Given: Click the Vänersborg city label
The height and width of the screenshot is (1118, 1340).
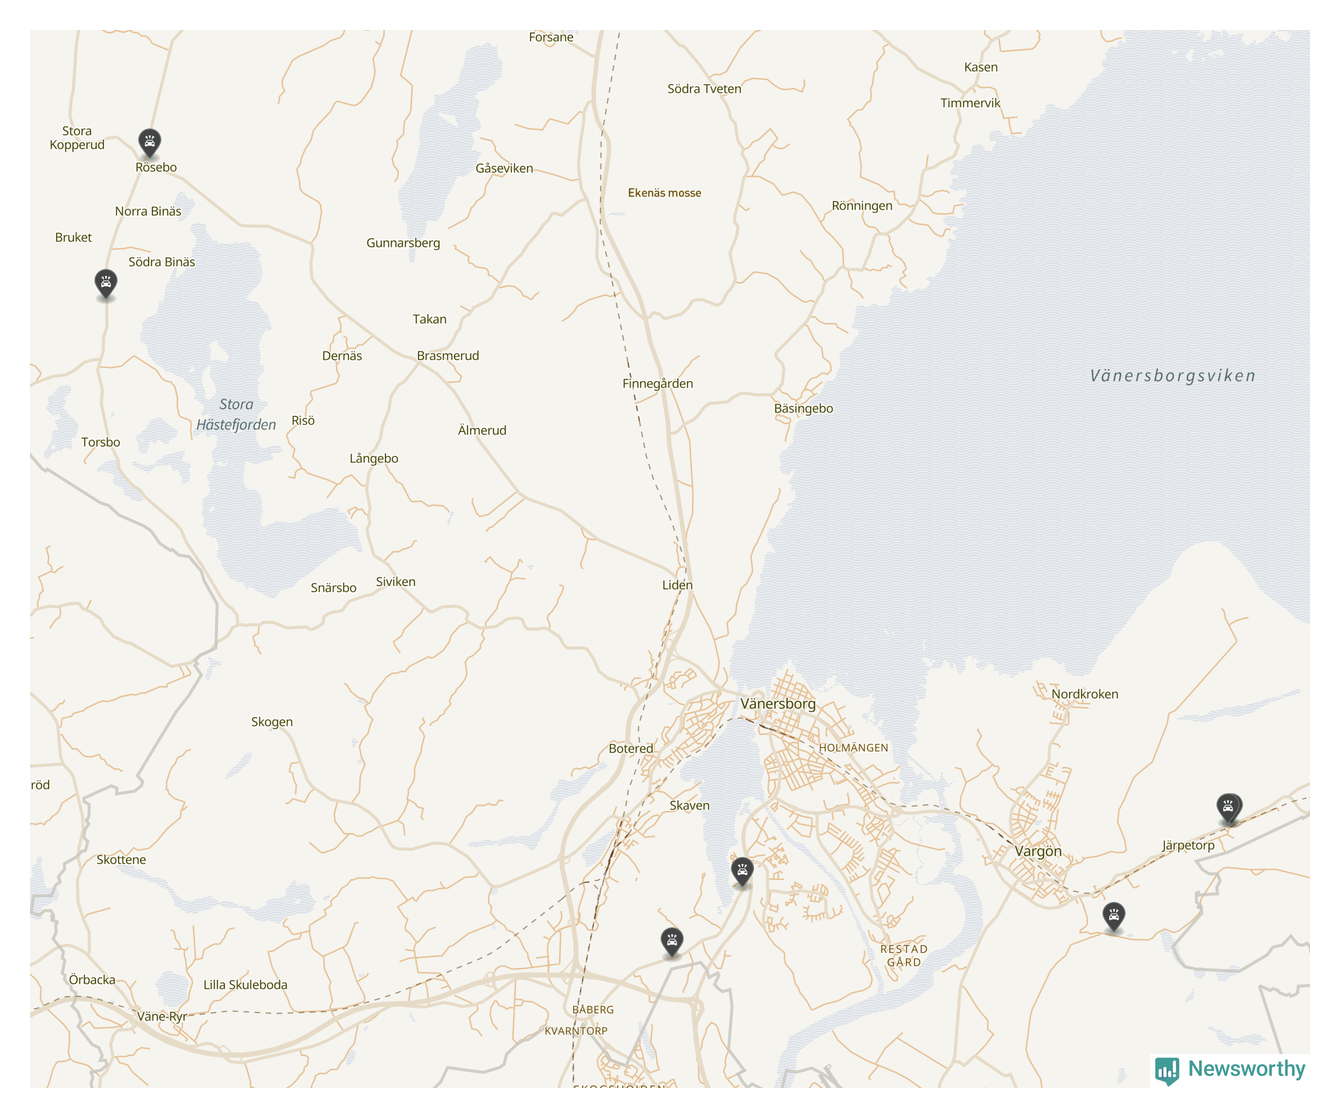Looking at the screenshot, I should pos(777,704).
